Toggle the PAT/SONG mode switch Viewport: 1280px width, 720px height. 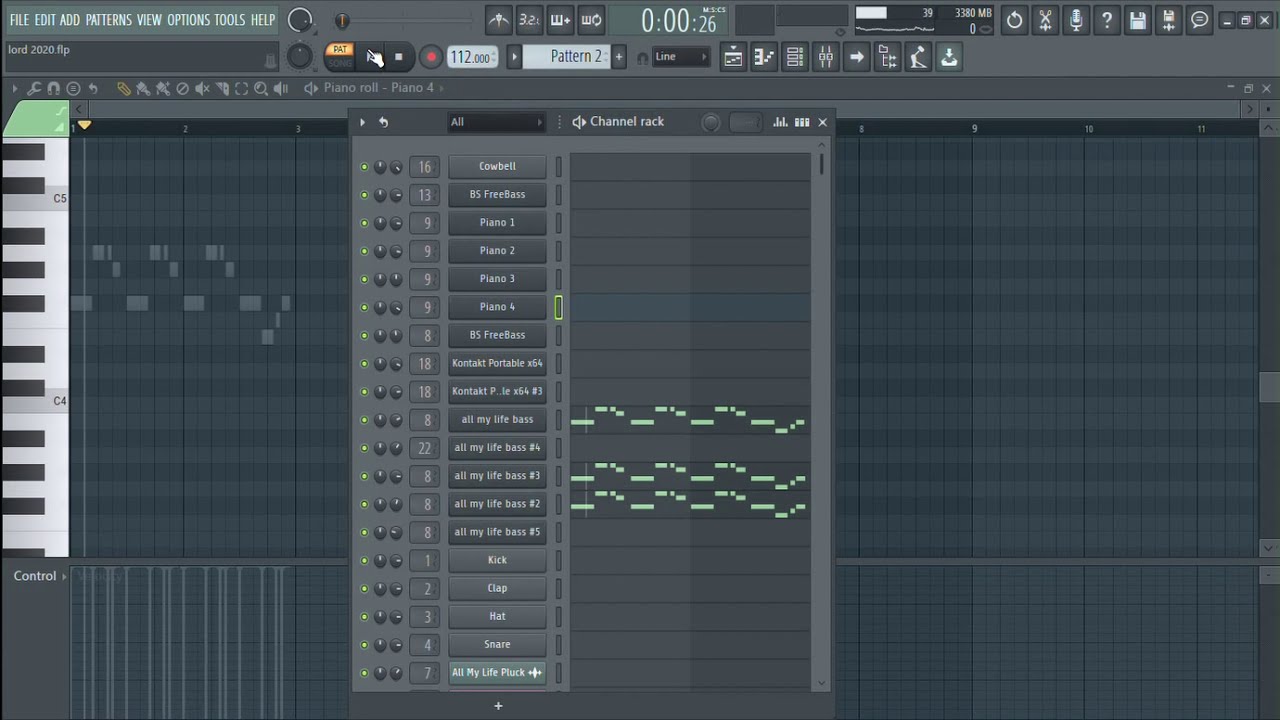coord(340,57)
